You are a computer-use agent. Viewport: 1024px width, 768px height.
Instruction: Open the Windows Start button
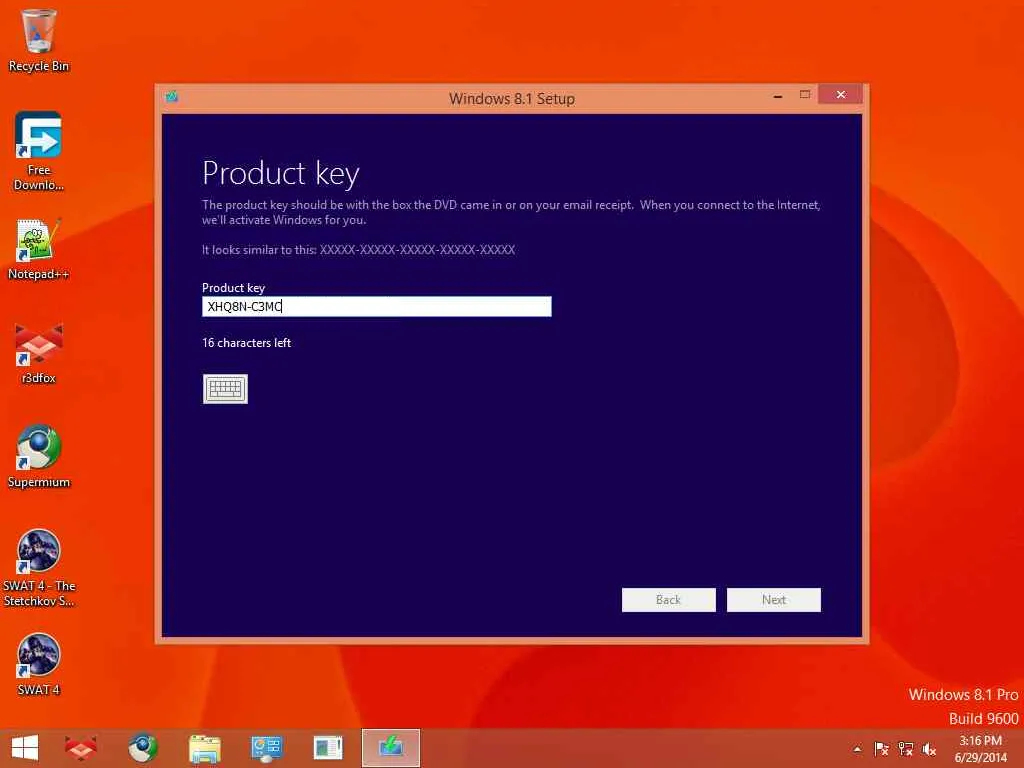point(25,748)
